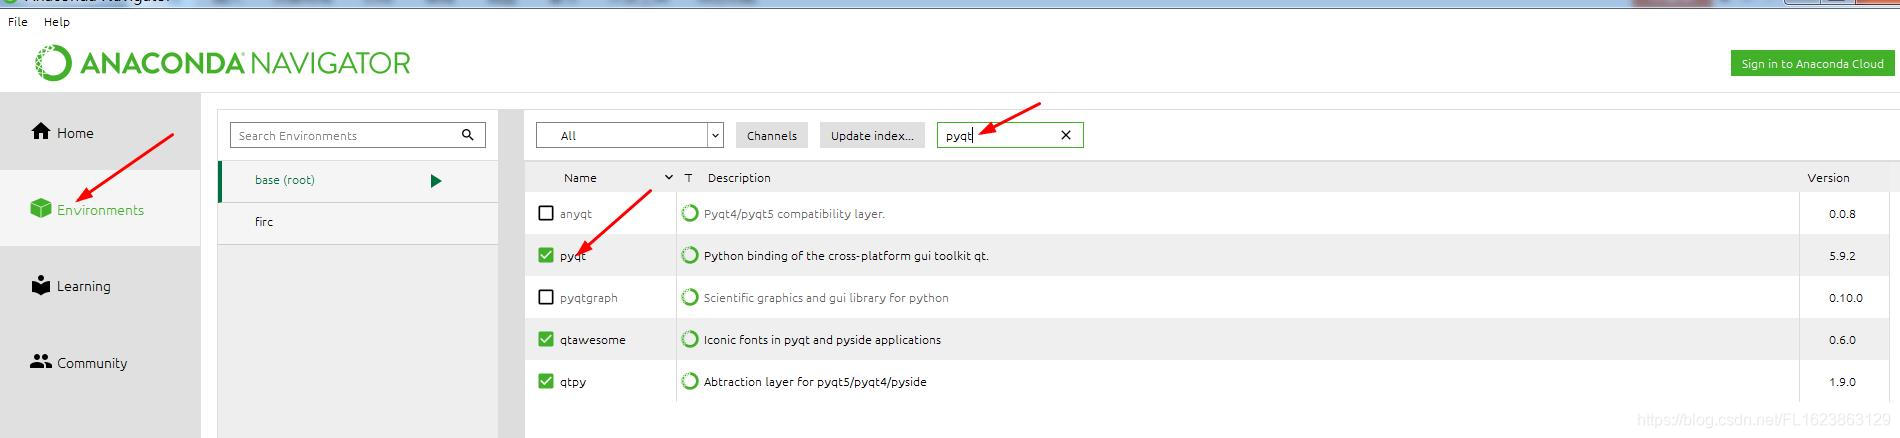The image size is (1900, 438).
Task: Open the Learning tab
Action: [100, 286]
